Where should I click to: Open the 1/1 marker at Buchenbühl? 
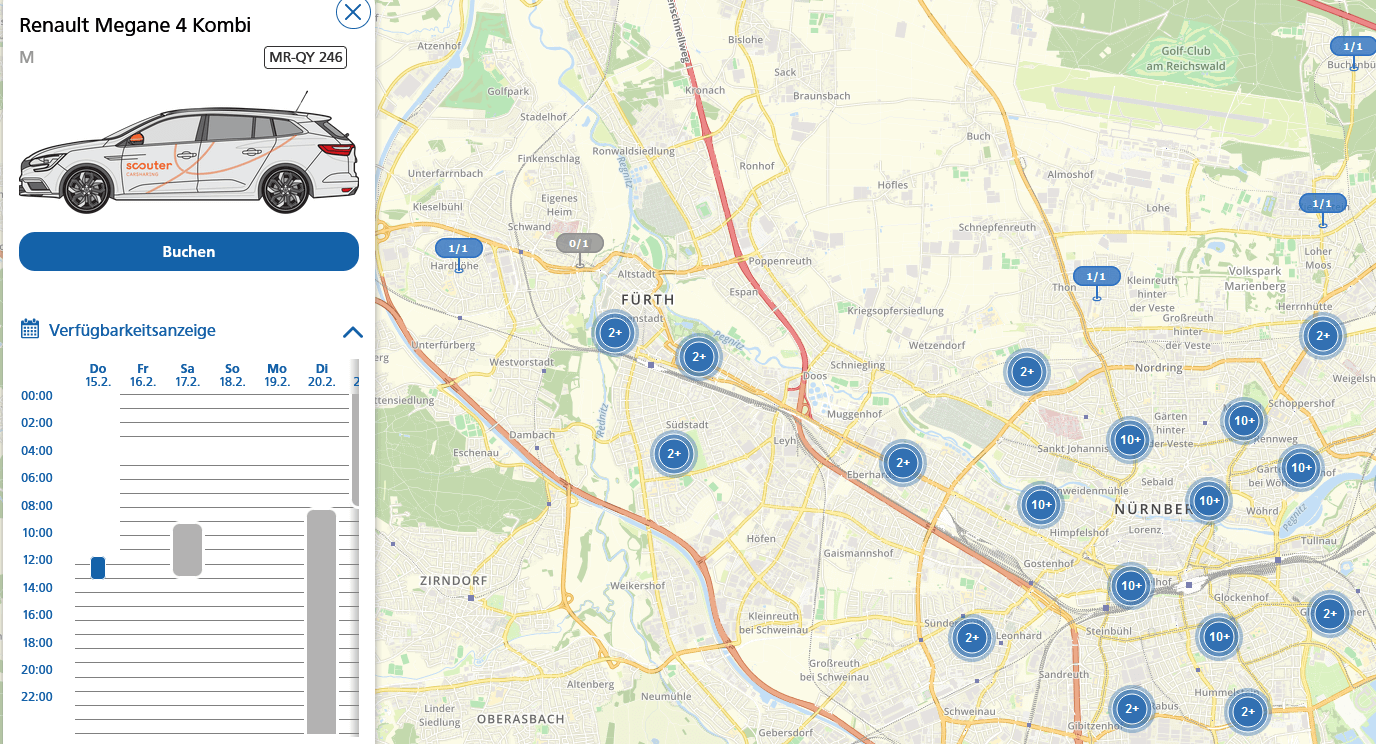click(x=1353, y=47)
